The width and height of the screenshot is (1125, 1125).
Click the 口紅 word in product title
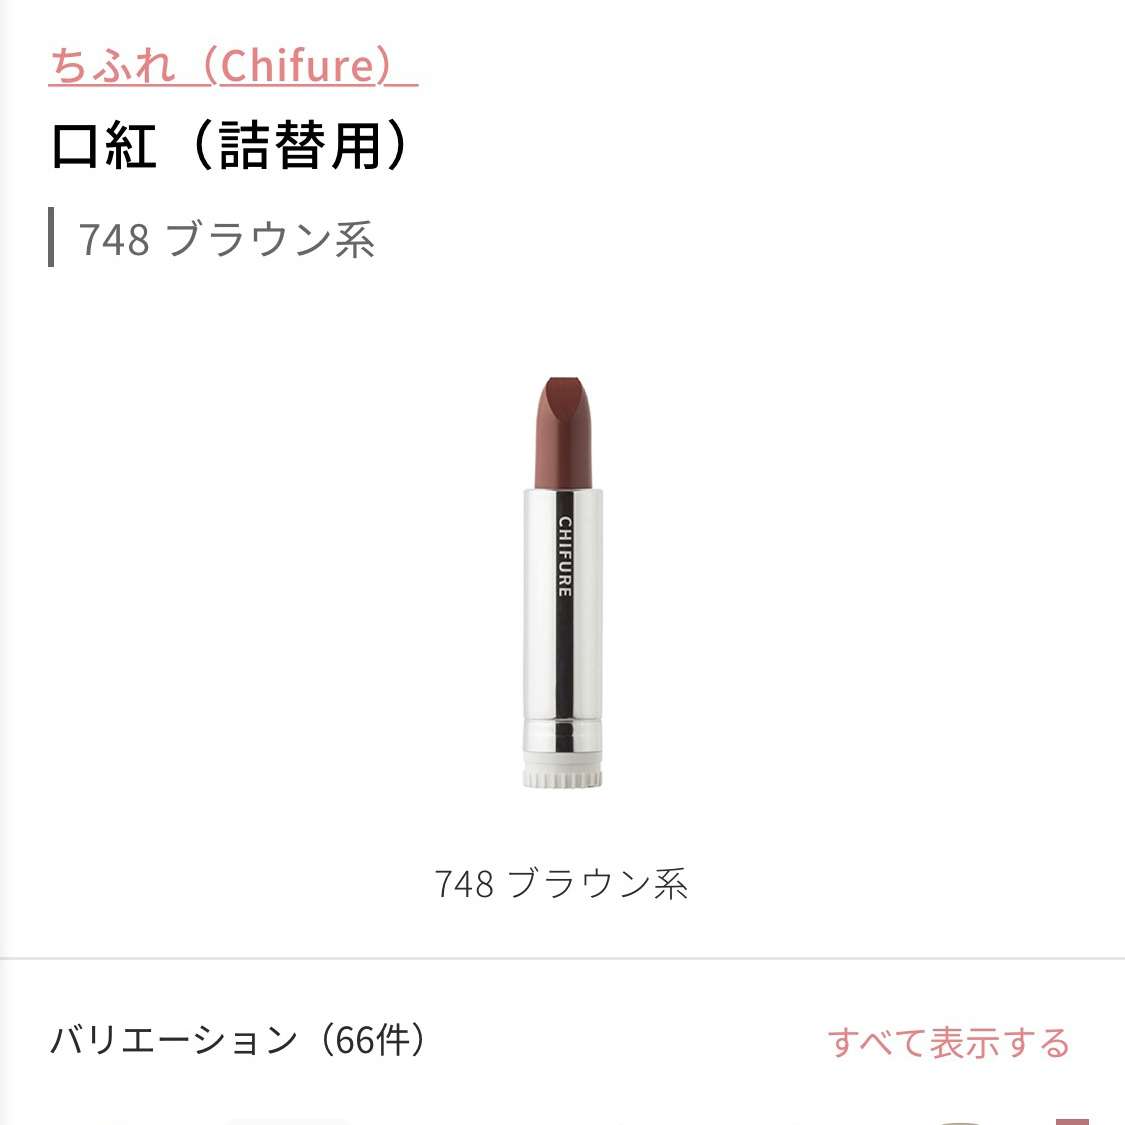[x=104, y=146]
